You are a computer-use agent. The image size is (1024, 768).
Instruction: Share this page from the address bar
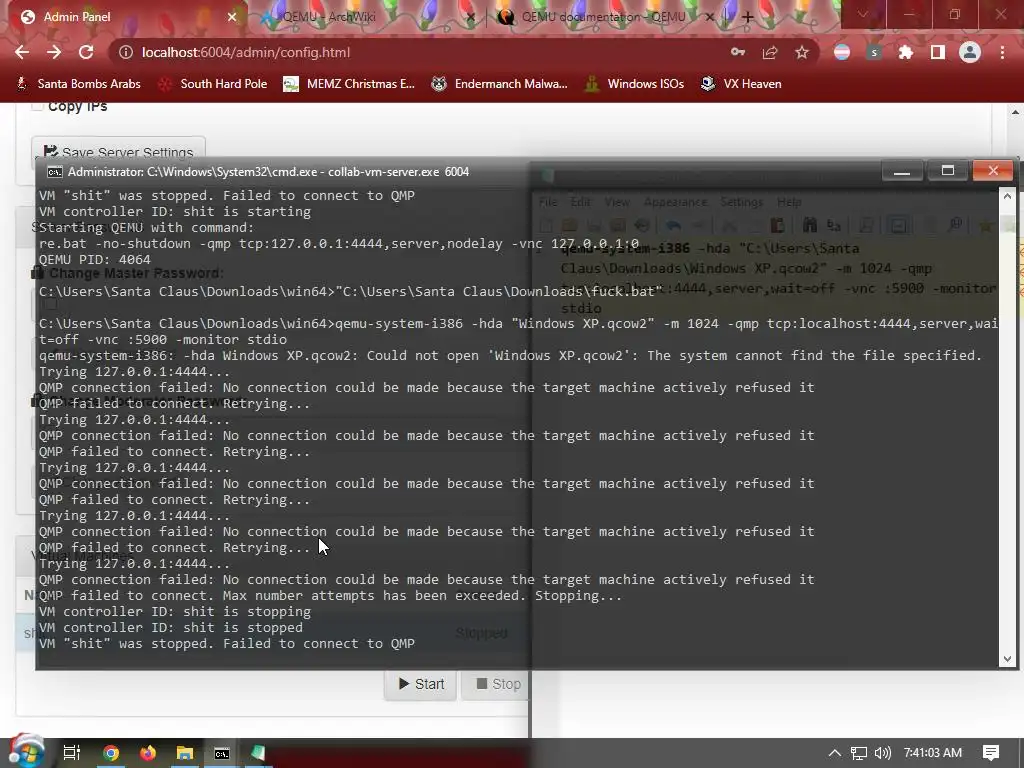[770, 52]
